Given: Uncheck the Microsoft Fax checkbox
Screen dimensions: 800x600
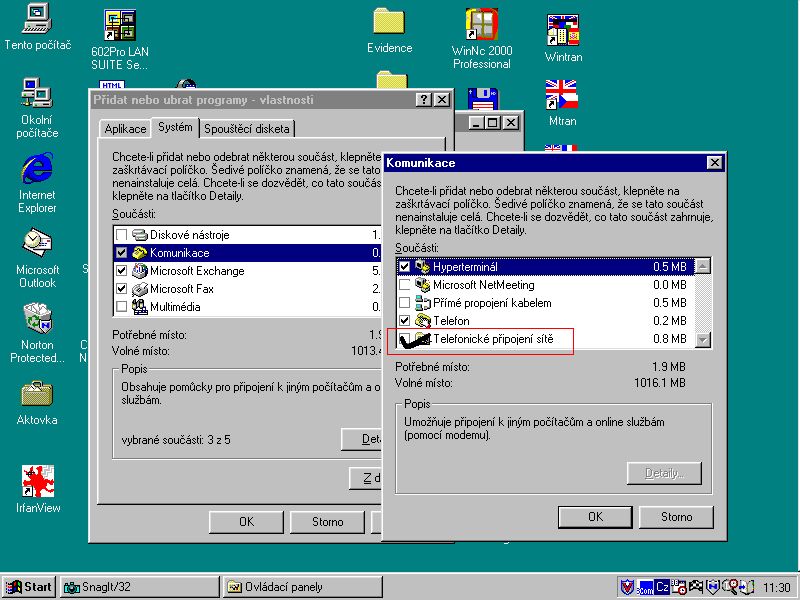Looking at the screenshot, I should click(121, 289).
